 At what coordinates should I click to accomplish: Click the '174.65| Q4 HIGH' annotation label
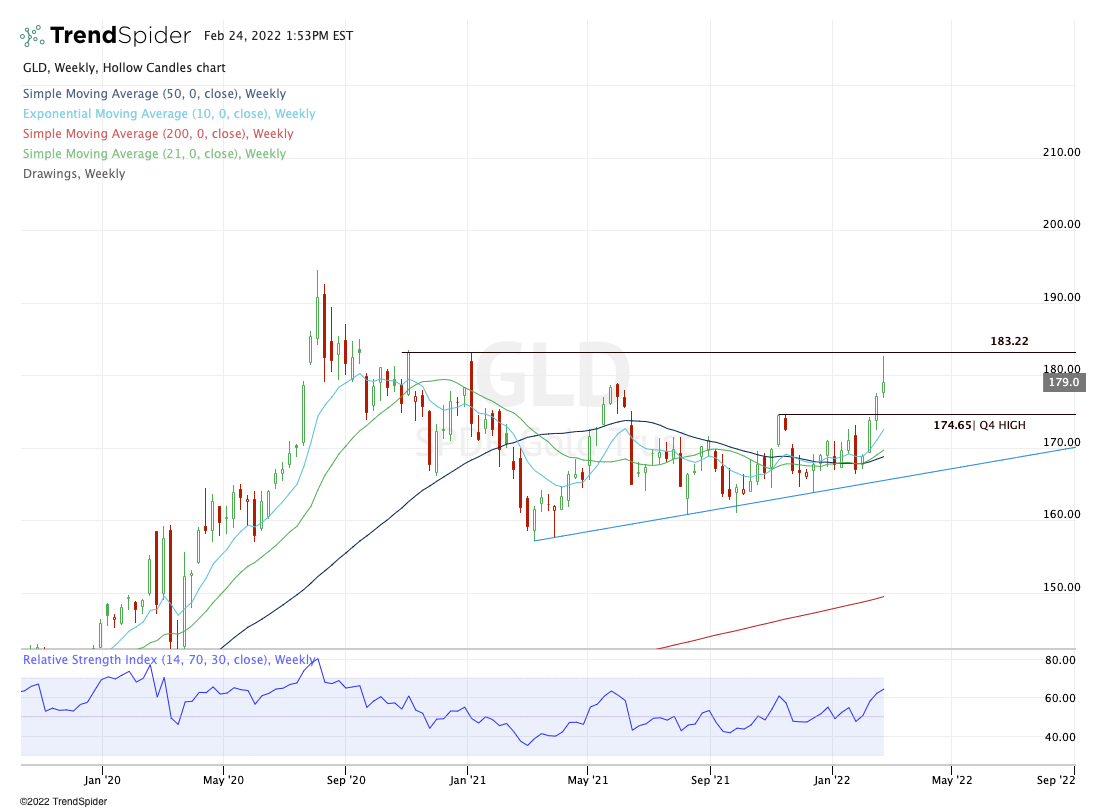tap(979, 425)
